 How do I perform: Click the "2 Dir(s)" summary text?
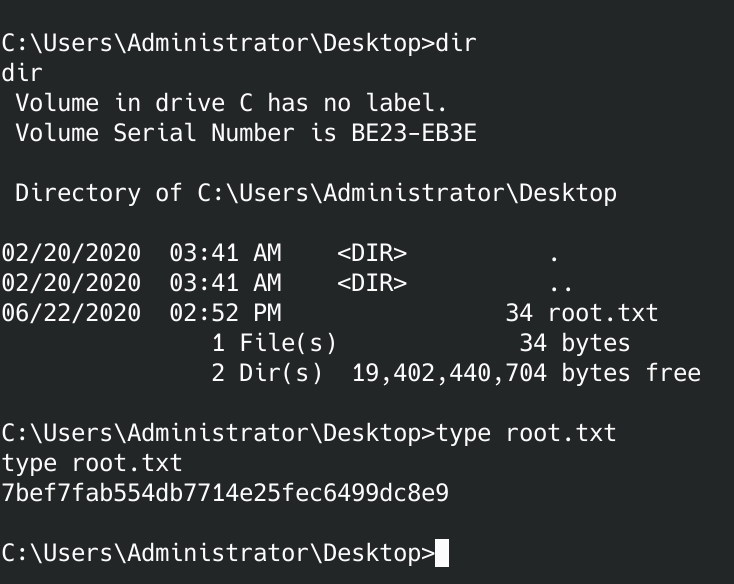pos(266,373)
